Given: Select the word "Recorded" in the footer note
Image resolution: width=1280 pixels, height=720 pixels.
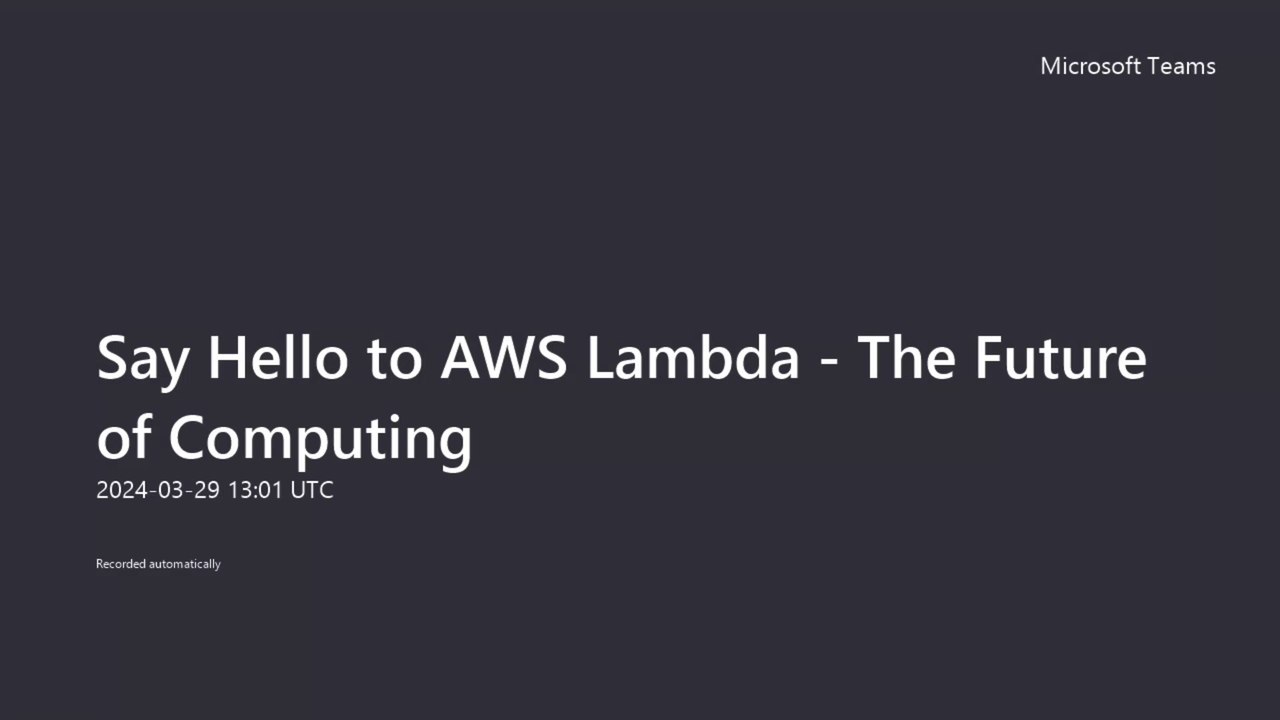Looking at the screenshot, I should click(121, 564).
